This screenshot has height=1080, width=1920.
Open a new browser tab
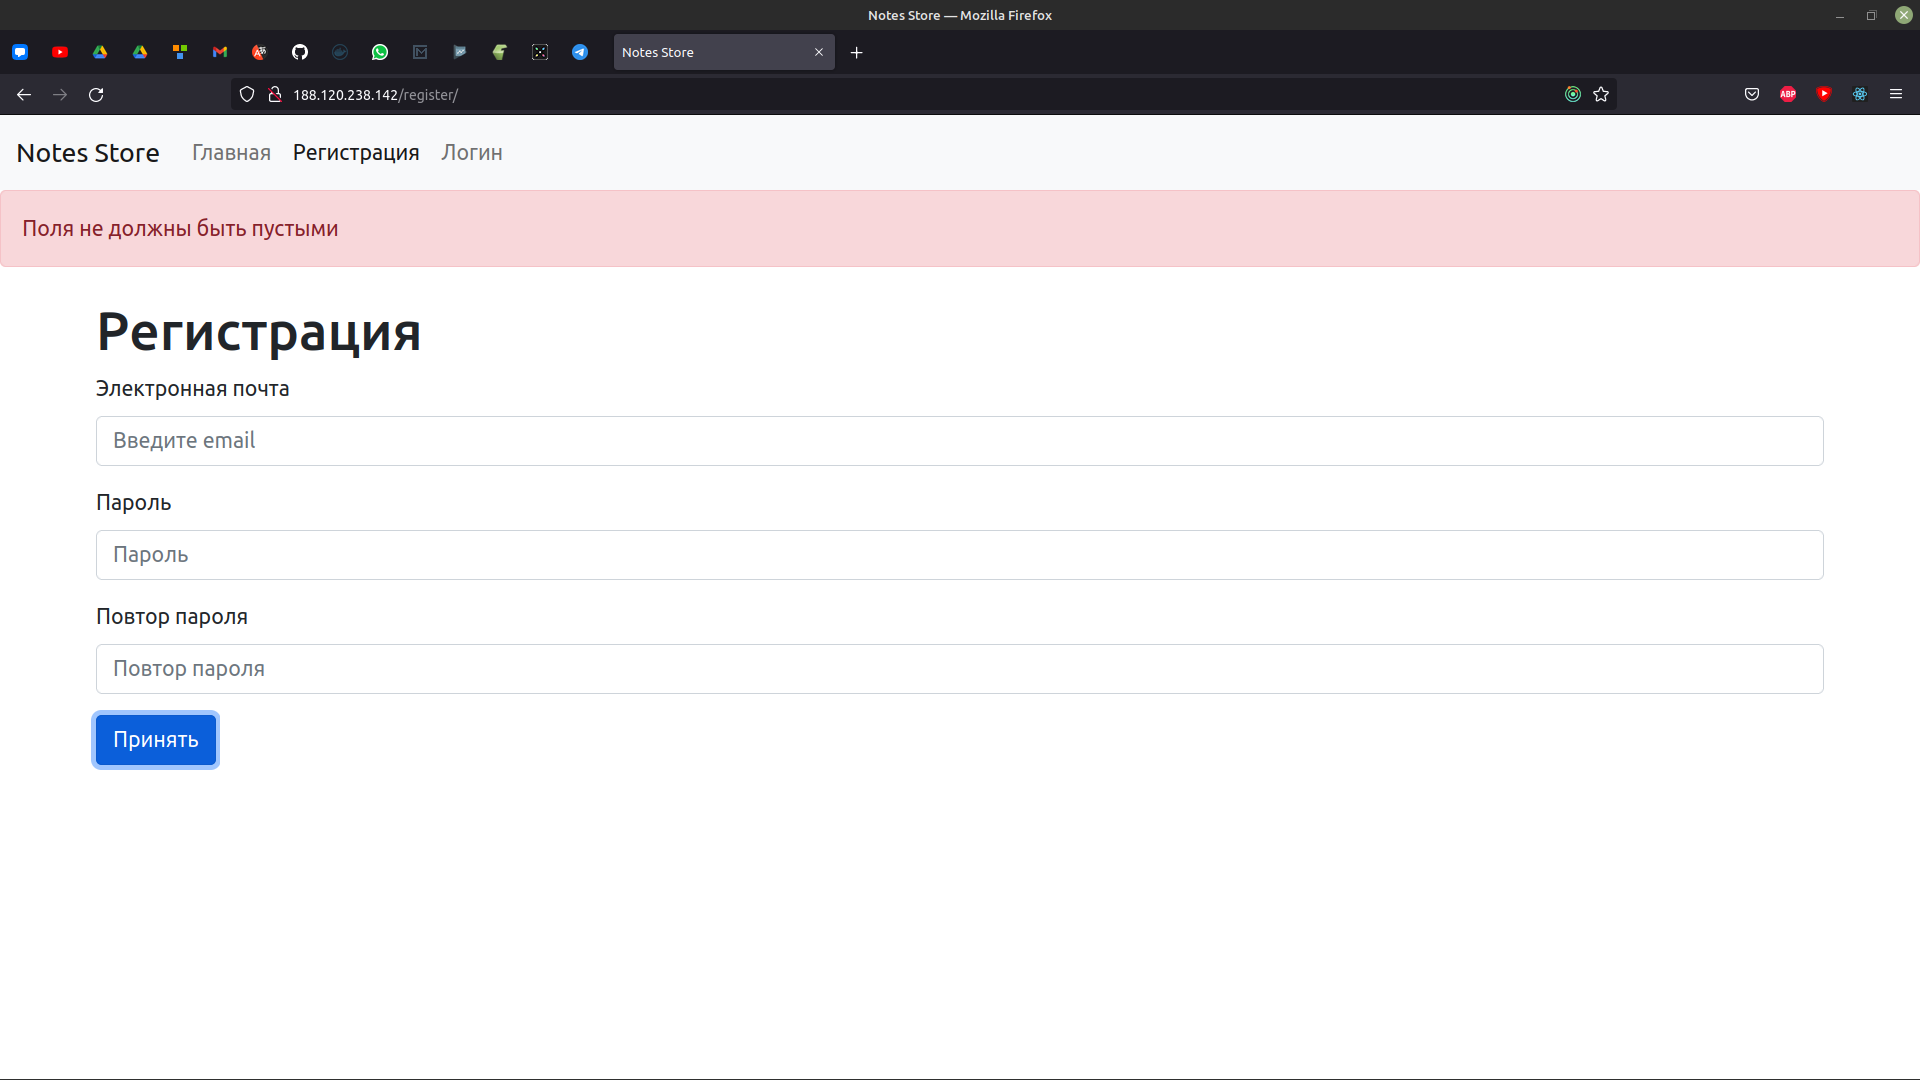coord(856,52)
